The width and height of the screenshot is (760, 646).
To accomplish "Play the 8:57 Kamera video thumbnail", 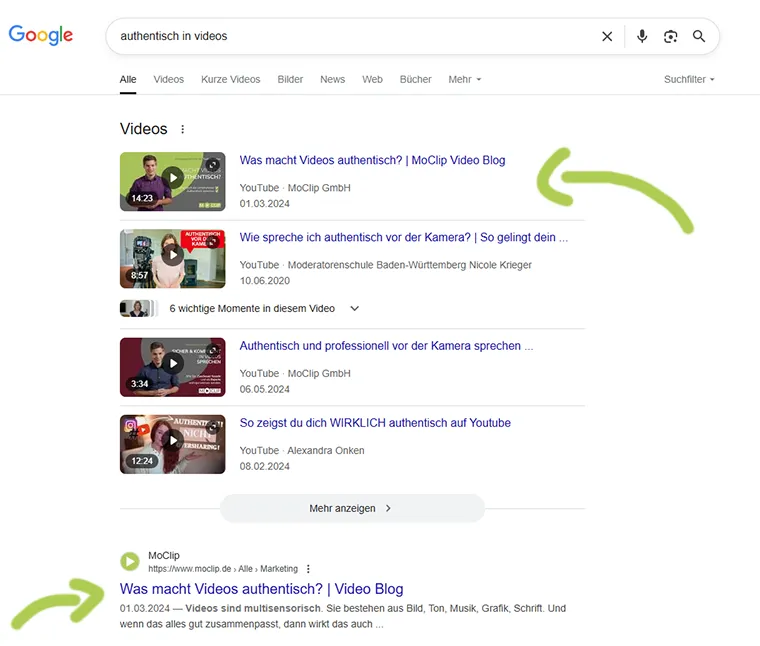I will 173,259.
